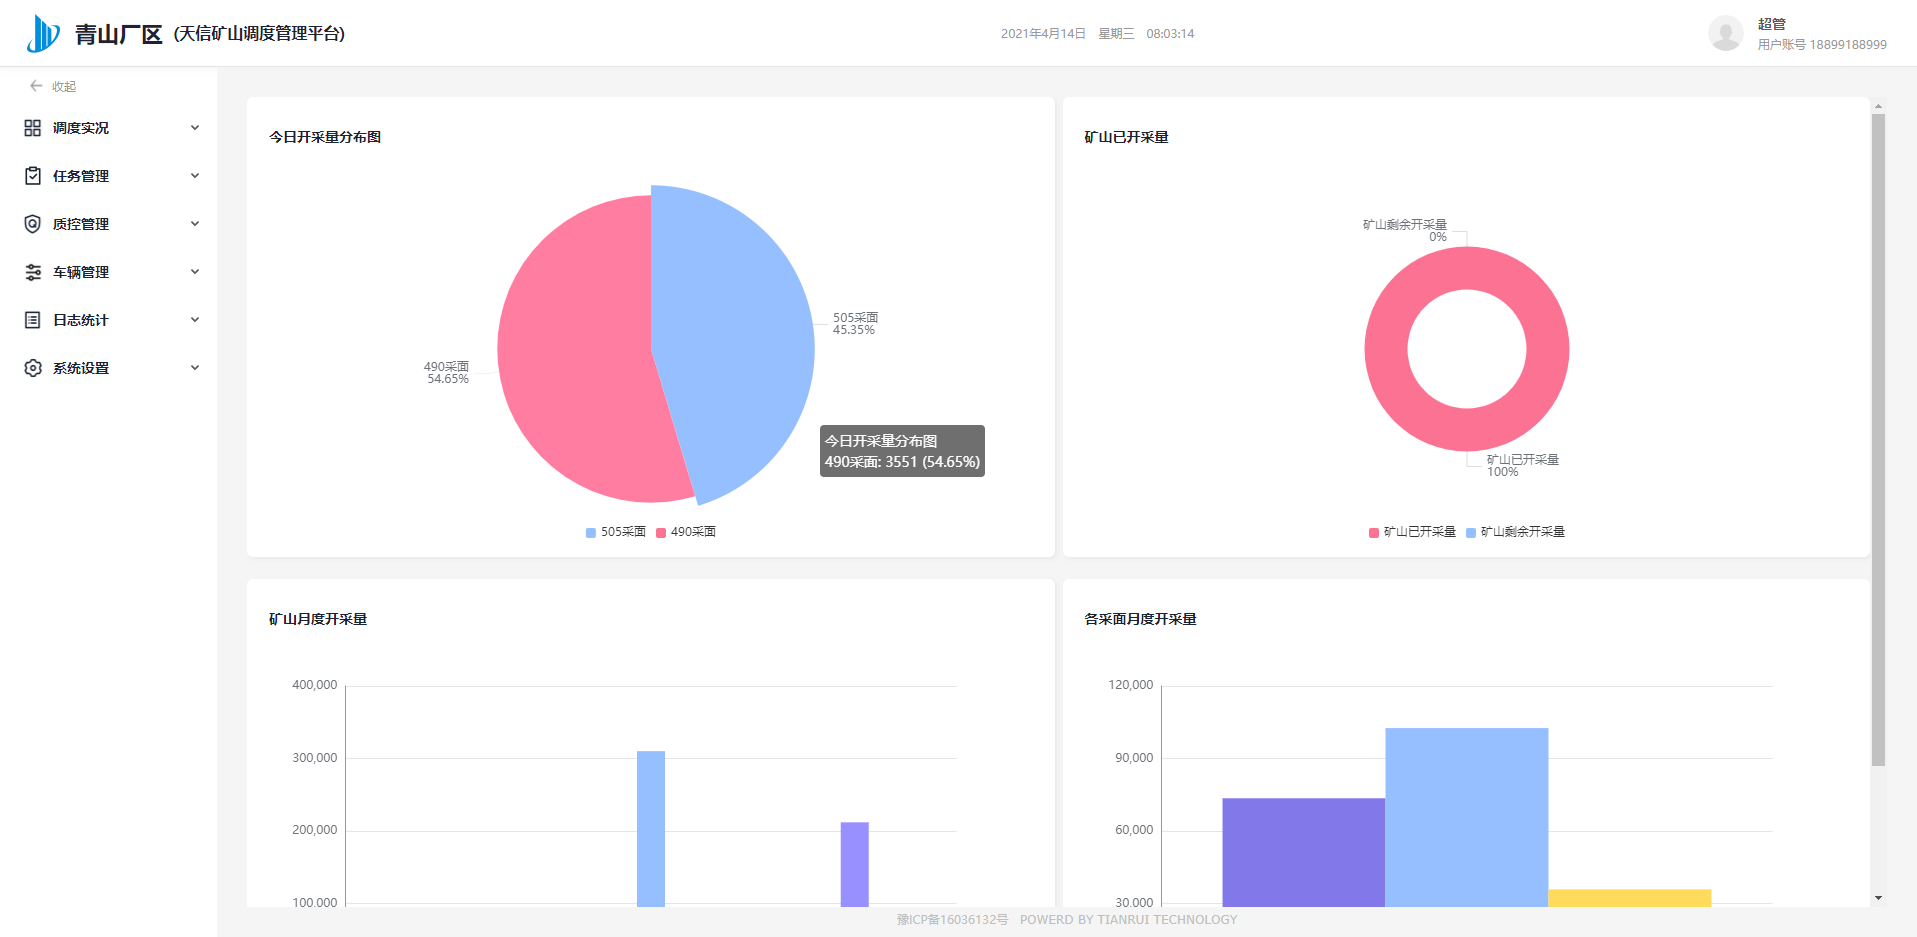This screenshot has height=937, width=1917.
Task: Expand the 质控管理 menu chevron
Action: (x=195, y=224)
